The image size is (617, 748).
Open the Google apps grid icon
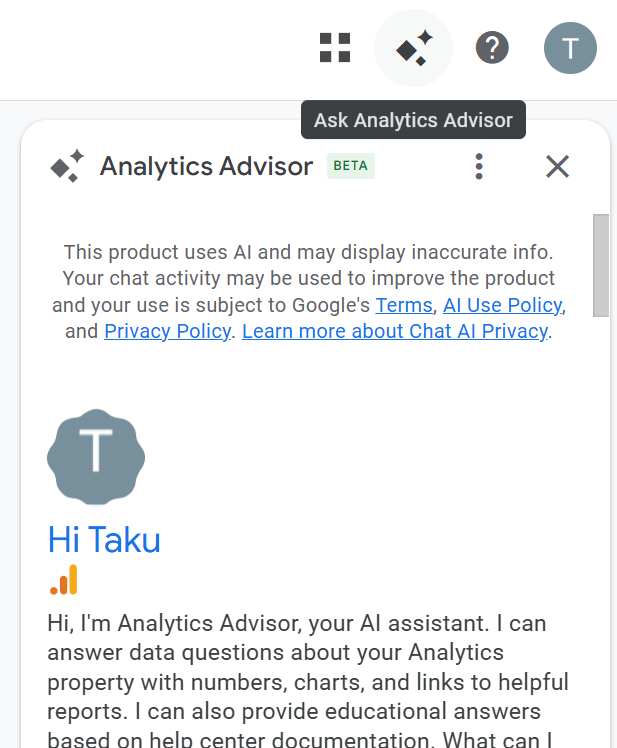click(335, 47)
